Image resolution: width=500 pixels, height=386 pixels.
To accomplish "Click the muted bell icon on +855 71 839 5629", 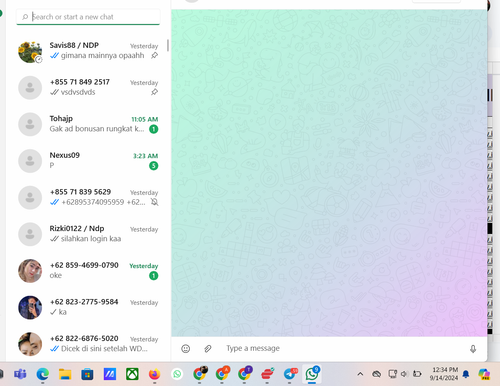I will 154,202.
